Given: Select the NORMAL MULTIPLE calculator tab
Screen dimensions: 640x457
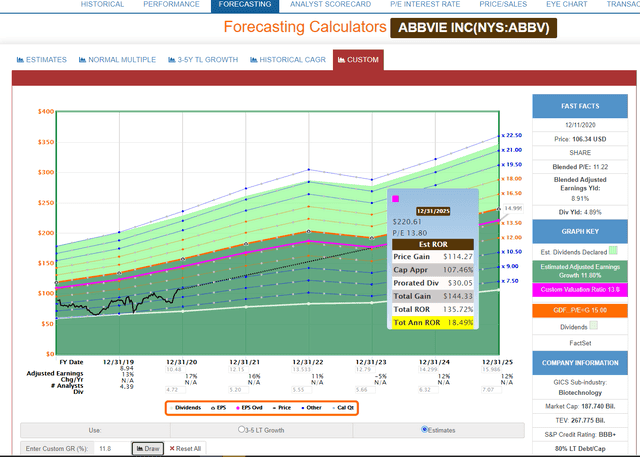Looking at the screenshot, I should click(117, 60).
